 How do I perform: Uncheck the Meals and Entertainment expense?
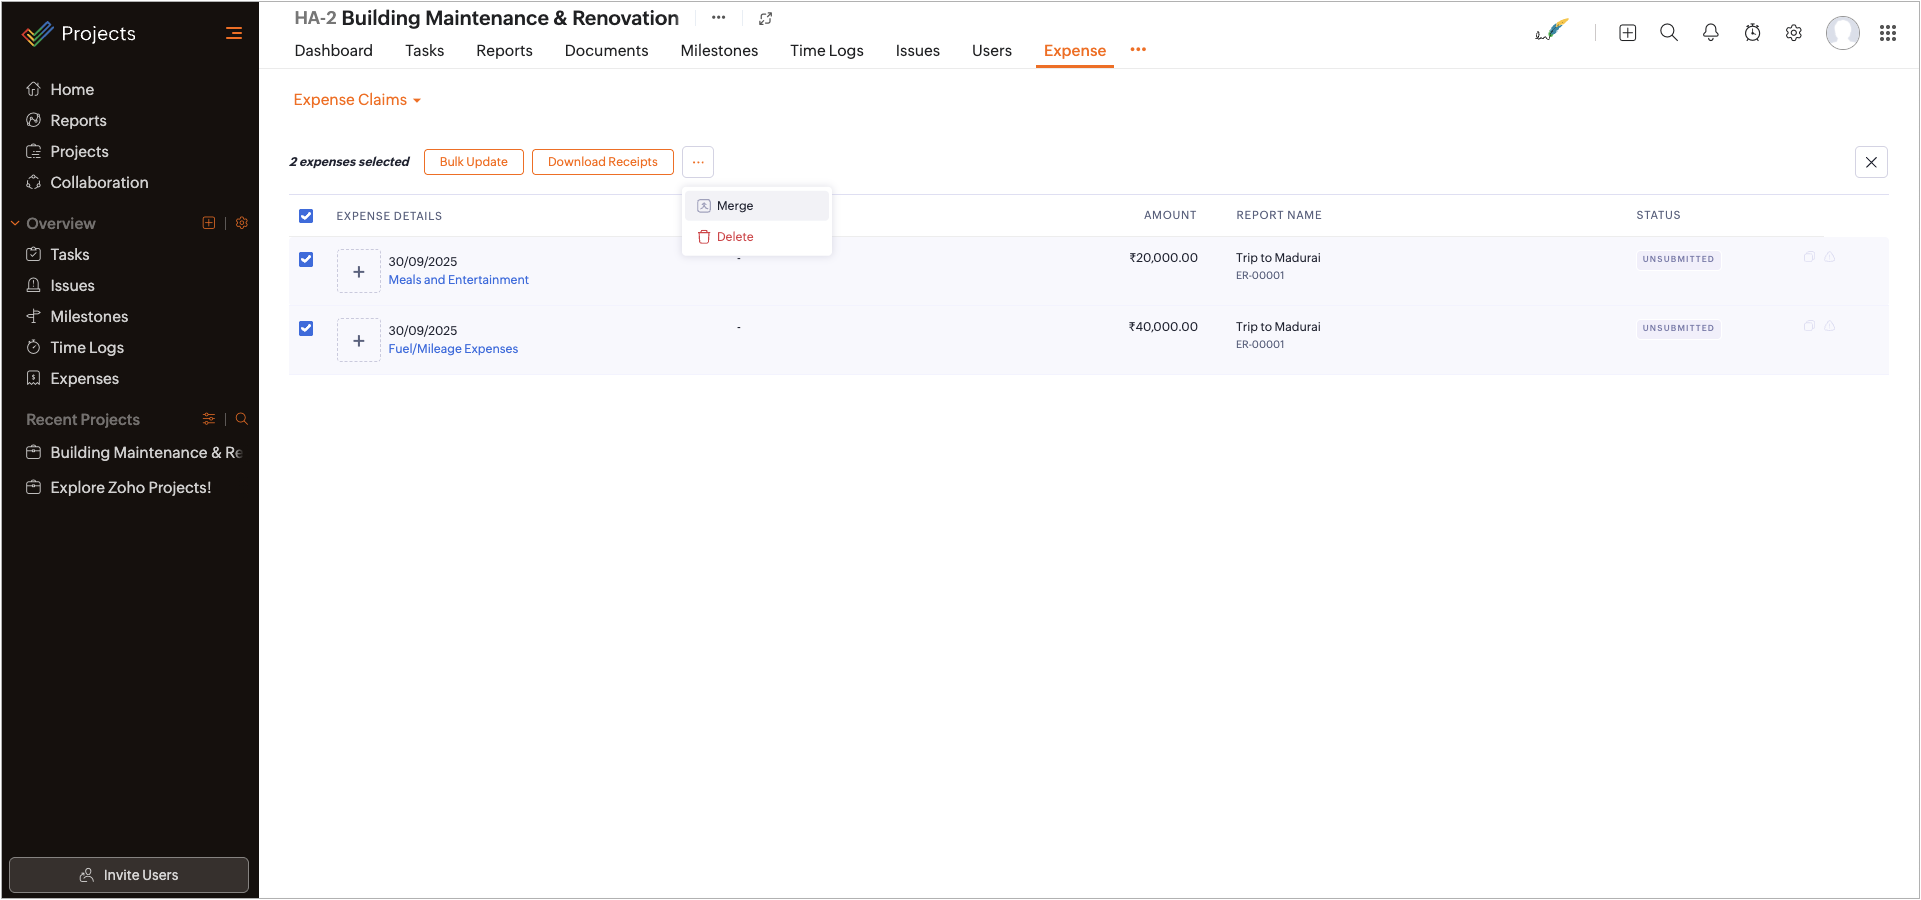point(306,260)
